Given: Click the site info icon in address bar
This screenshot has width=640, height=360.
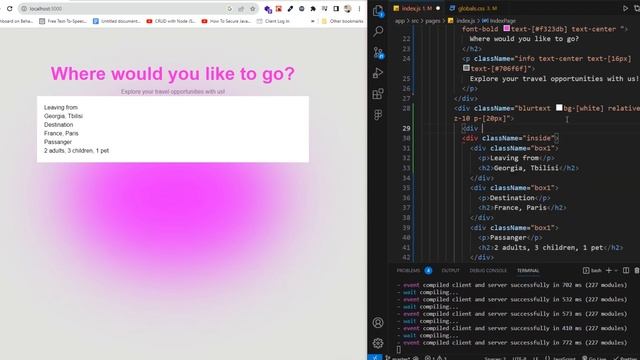Looking at the screenshot, I should [x=24, y=9].
